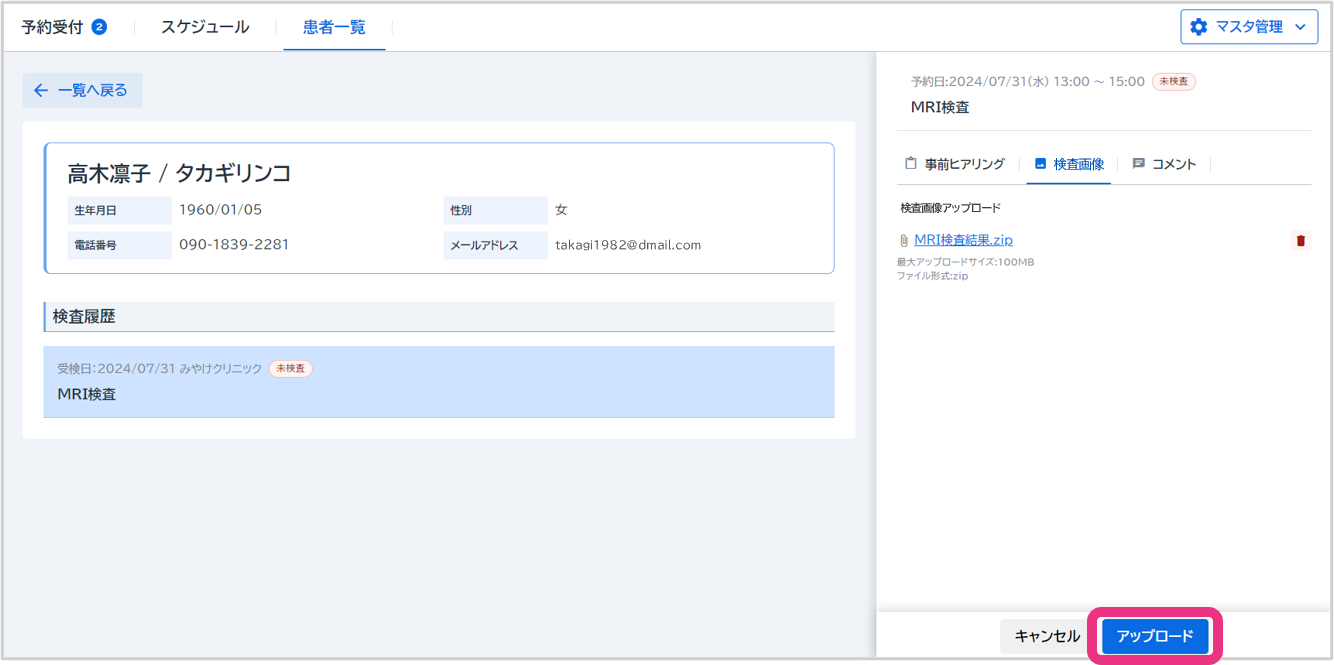Select the MRI検査 entry in 検査履歴

[x=438, y=382]
